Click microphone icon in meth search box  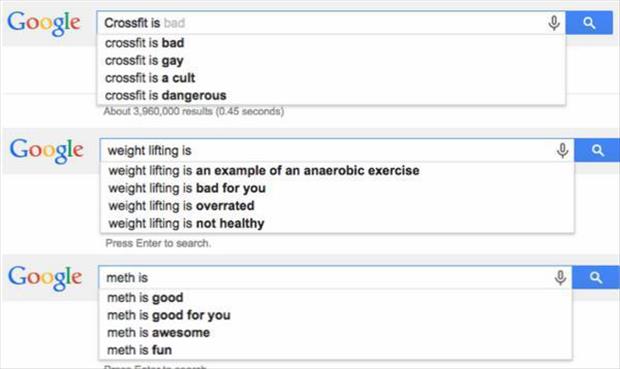coord(560,278)
